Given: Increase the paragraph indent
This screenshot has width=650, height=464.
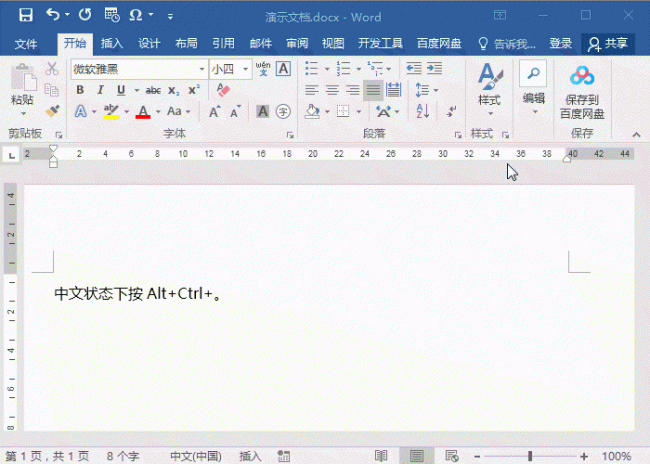Looking at the screenshot, I should [434, 68].
